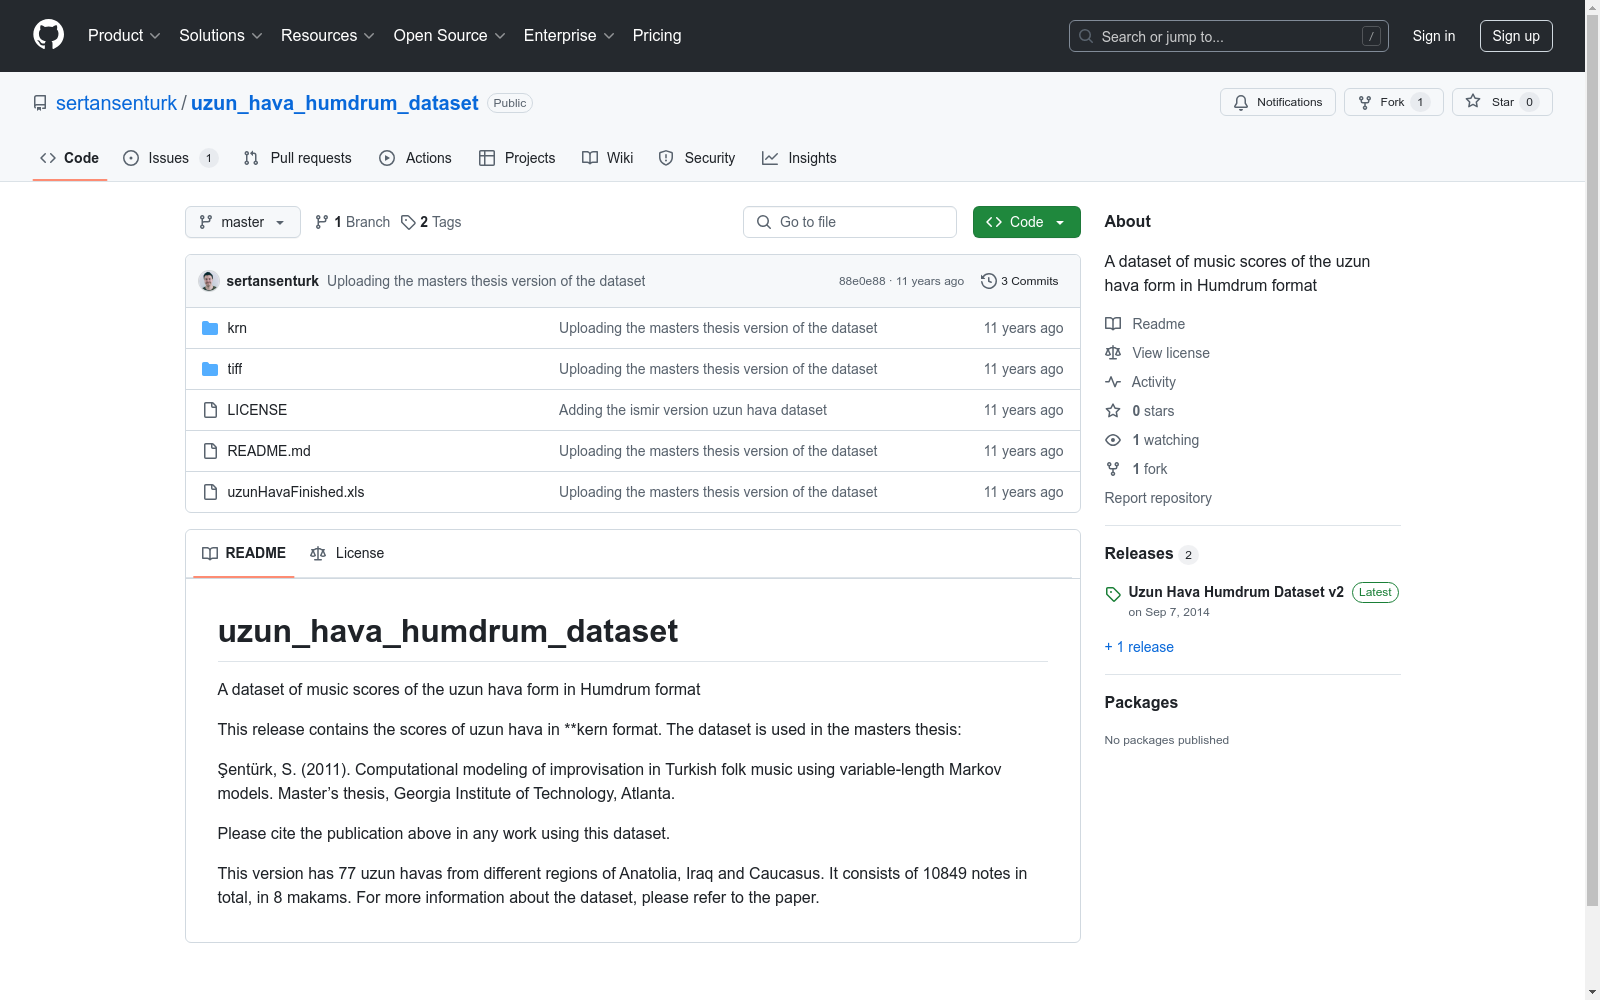Click the uzunHavaFinished.xls file icon
Viewport: 1600px width, 1000px height.
click(210, 492)
